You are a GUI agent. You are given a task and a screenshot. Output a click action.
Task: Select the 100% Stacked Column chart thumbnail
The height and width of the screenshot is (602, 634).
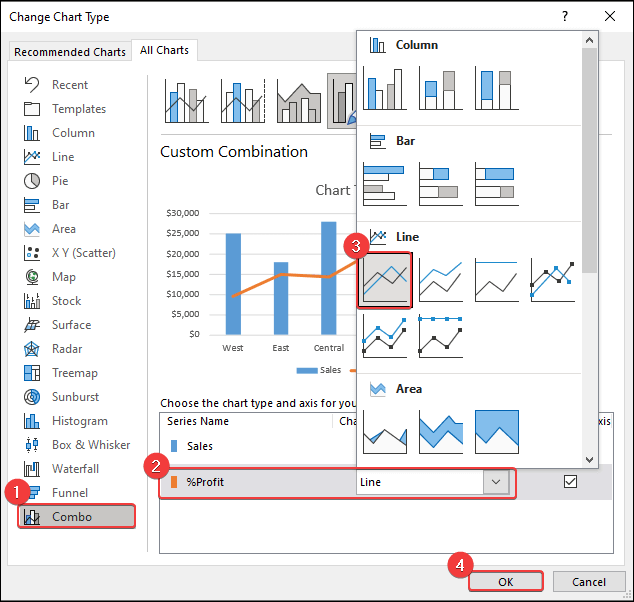pyautogui.click(x=497, y=88)
